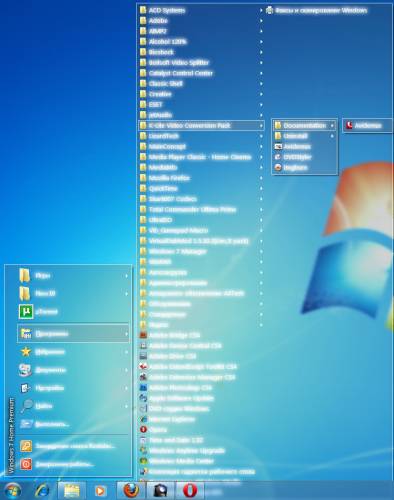Launch Internet Explorer from the taskbar
Screen dimensions: 394x500
click(42, 490)
